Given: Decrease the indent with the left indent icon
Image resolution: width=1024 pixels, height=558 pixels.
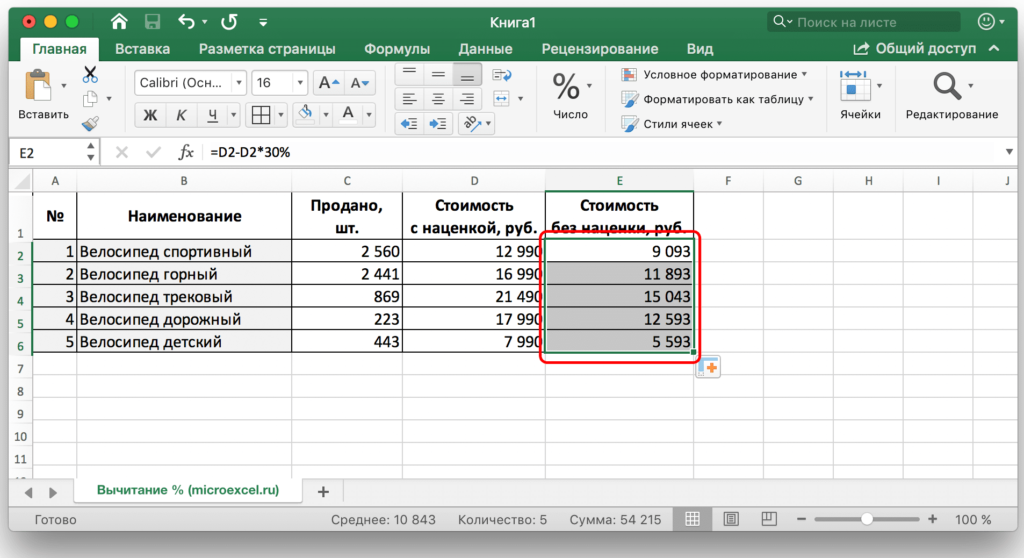Looking at the screenshot, I should [x=409, y=123].
